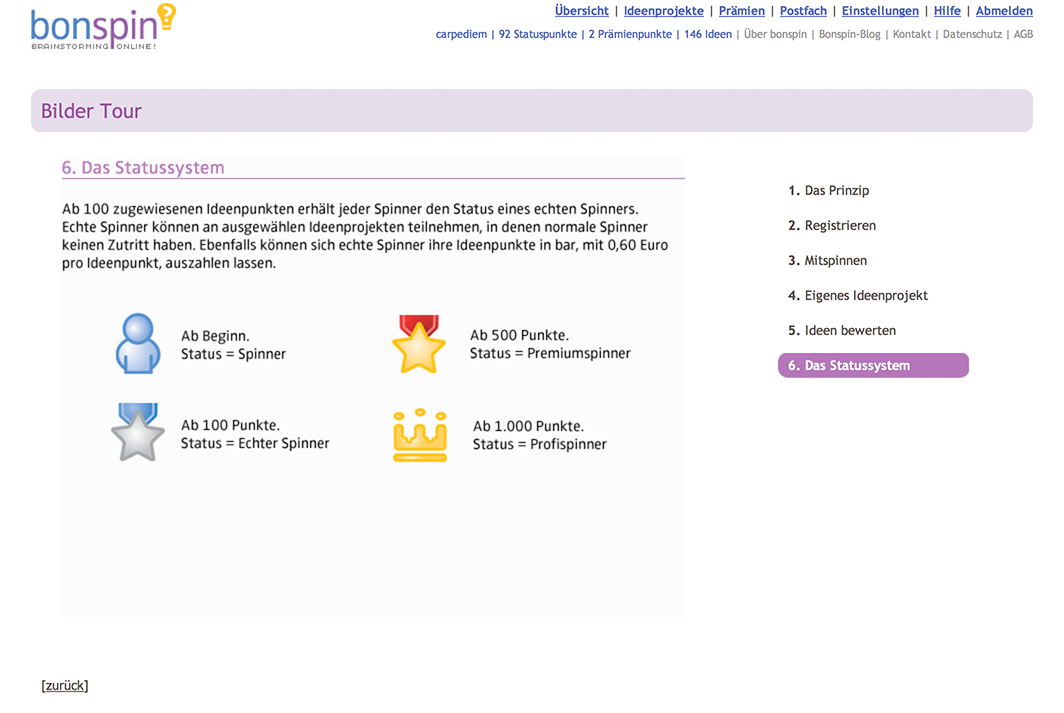This screenshot has width=1064, height=713.
Task: Open the Prämien page
Action: tap(741, 11)
